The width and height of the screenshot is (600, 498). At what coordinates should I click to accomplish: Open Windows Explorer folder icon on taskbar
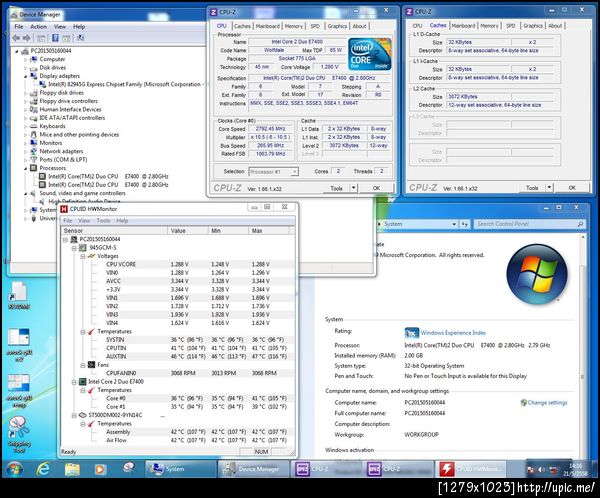(x=72, y=469)
